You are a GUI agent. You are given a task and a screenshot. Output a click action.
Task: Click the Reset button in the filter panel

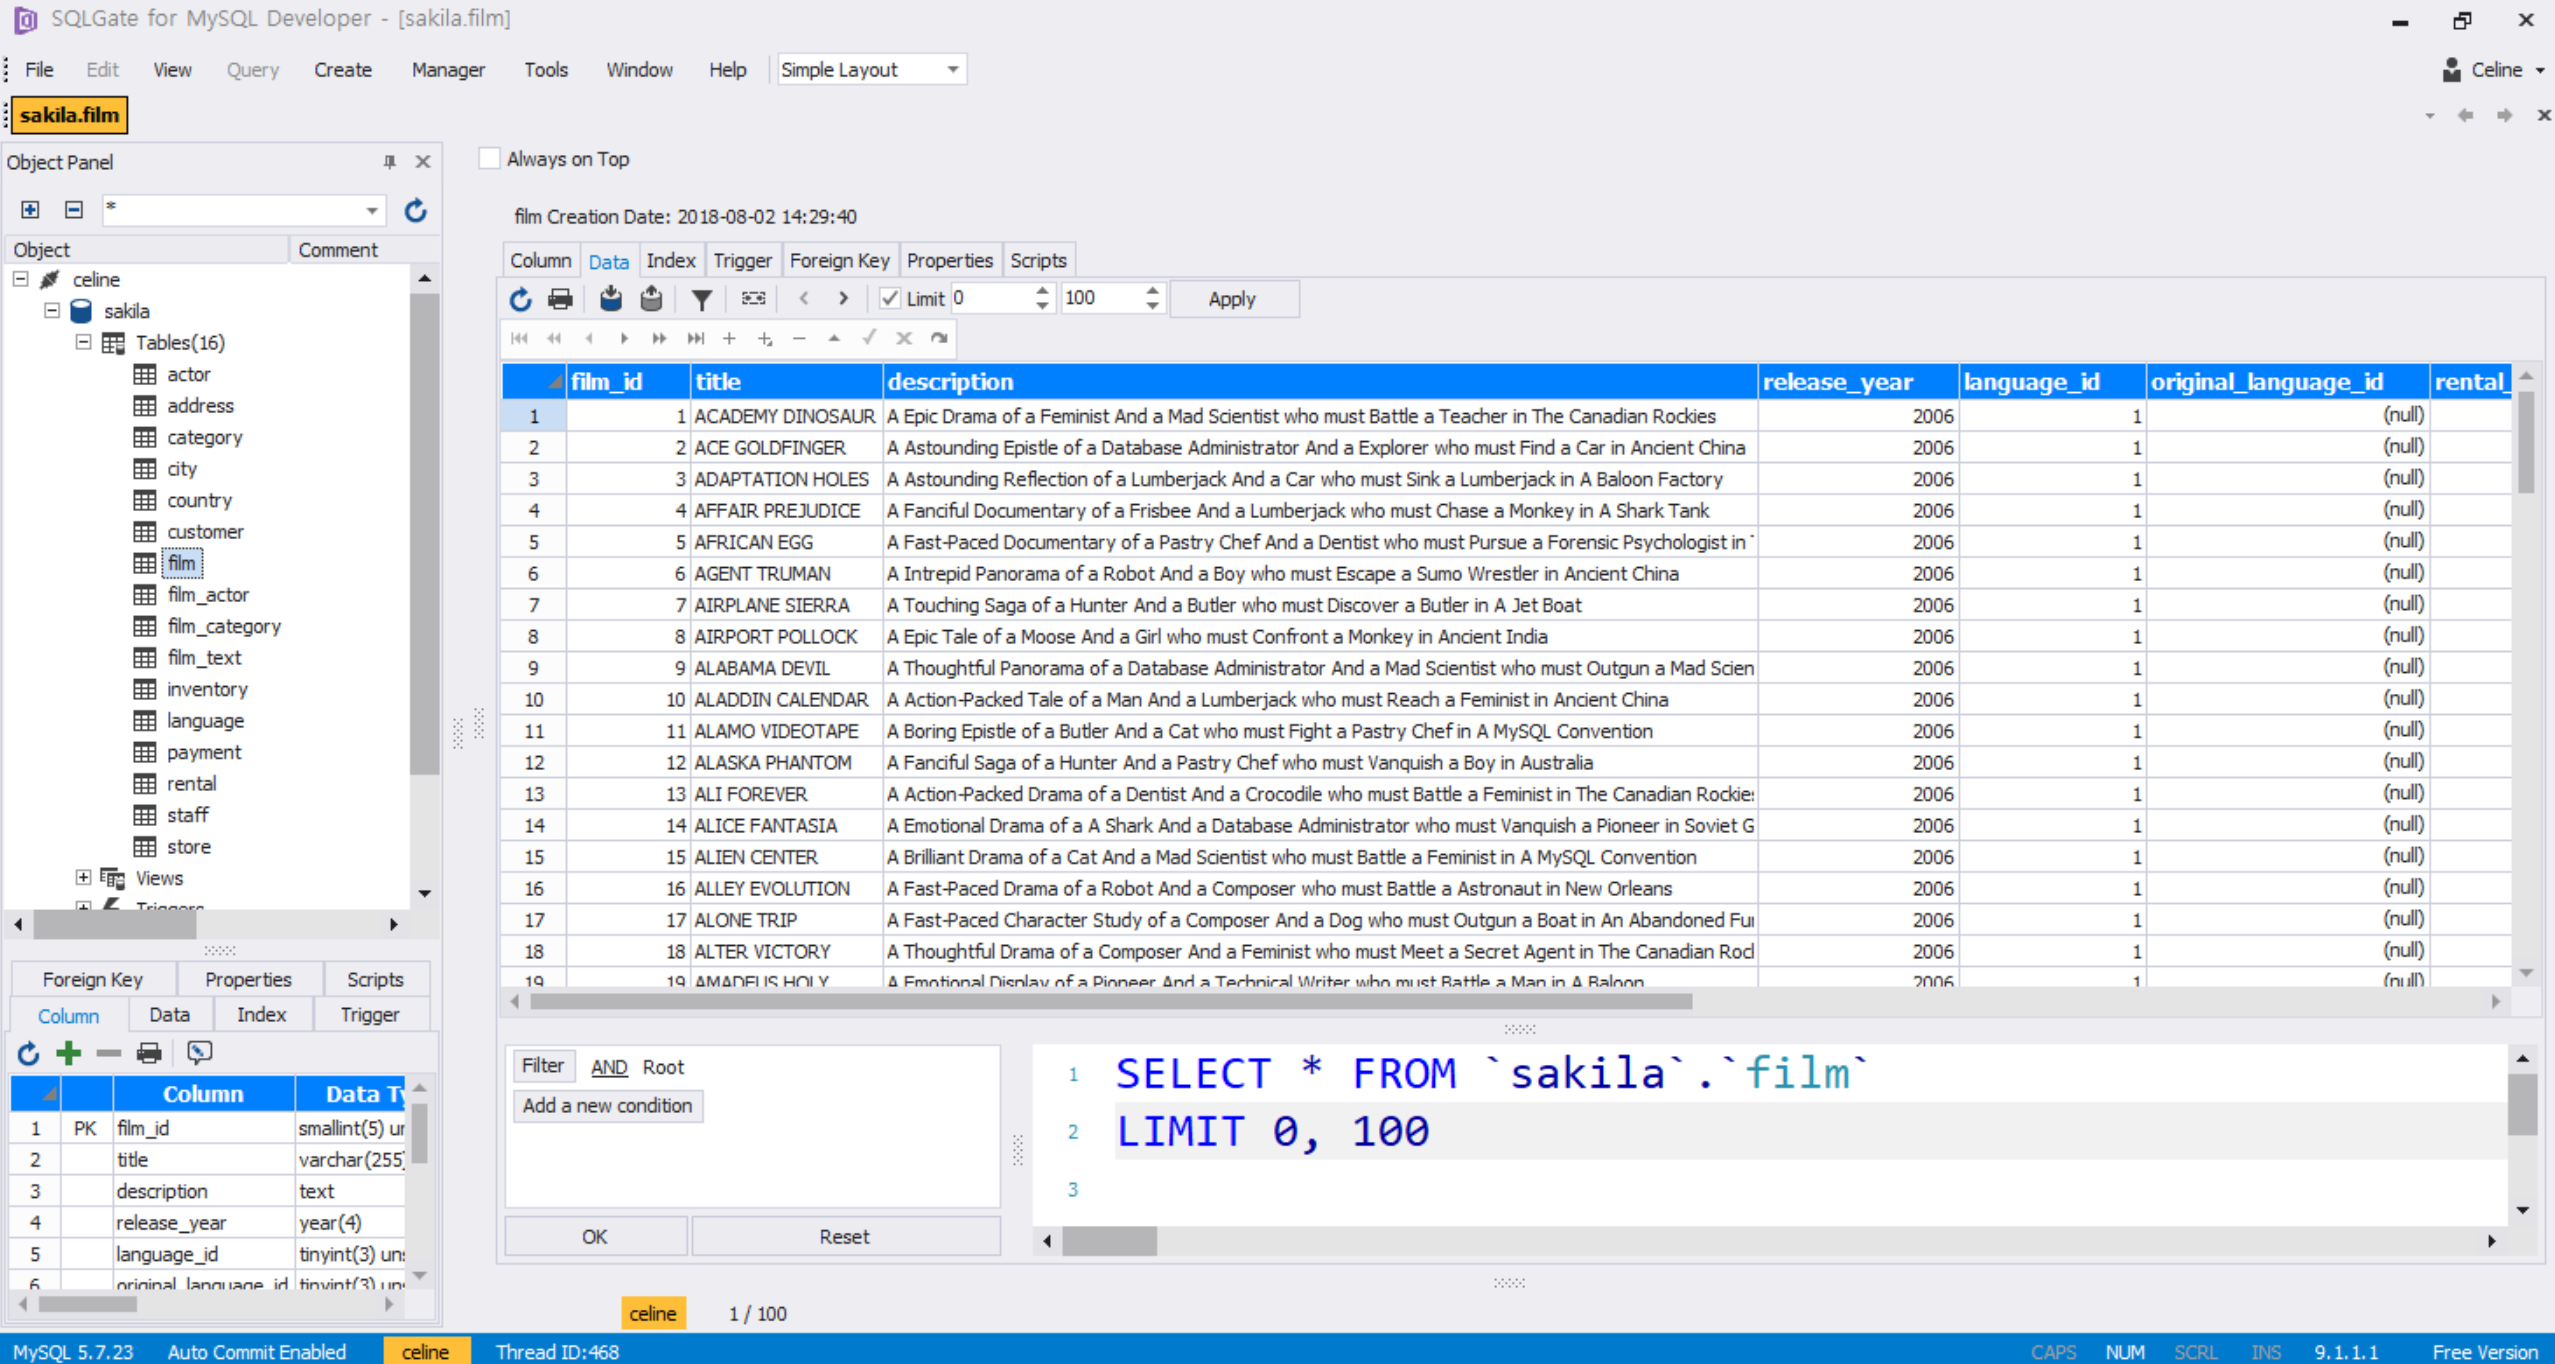[x=843, y=1236]
